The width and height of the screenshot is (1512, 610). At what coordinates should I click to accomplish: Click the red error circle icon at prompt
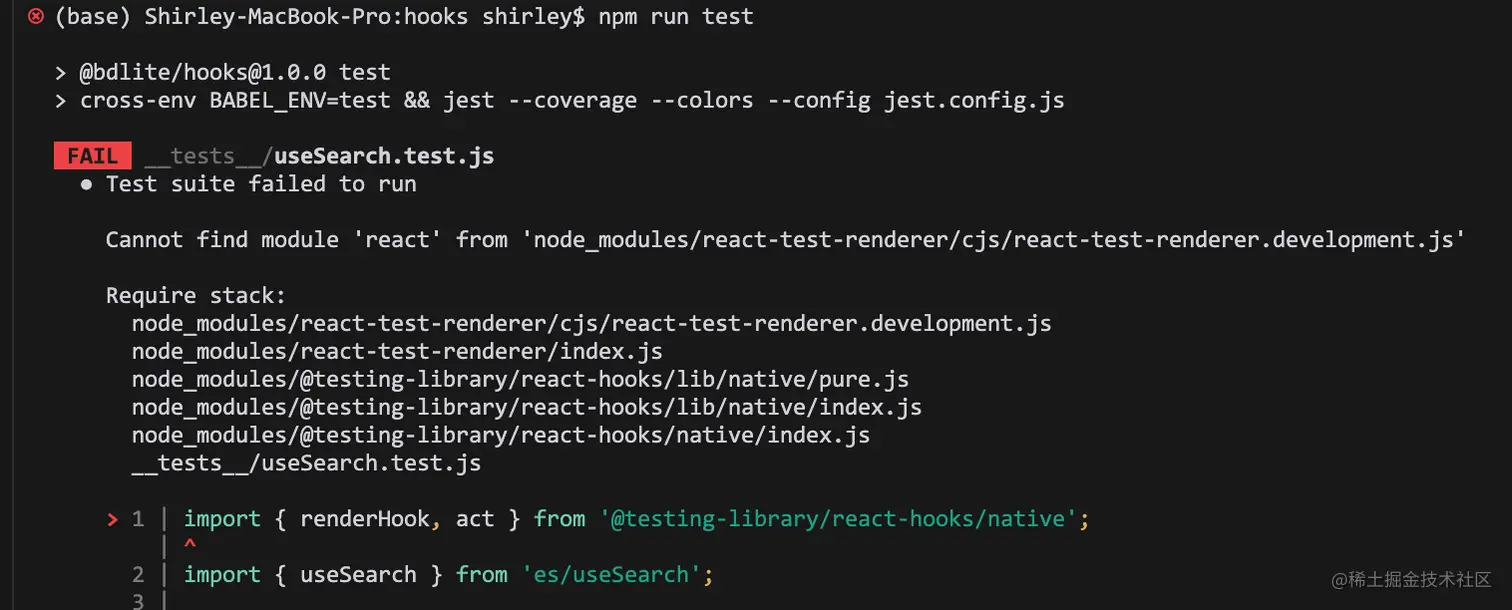pos(36,16)
